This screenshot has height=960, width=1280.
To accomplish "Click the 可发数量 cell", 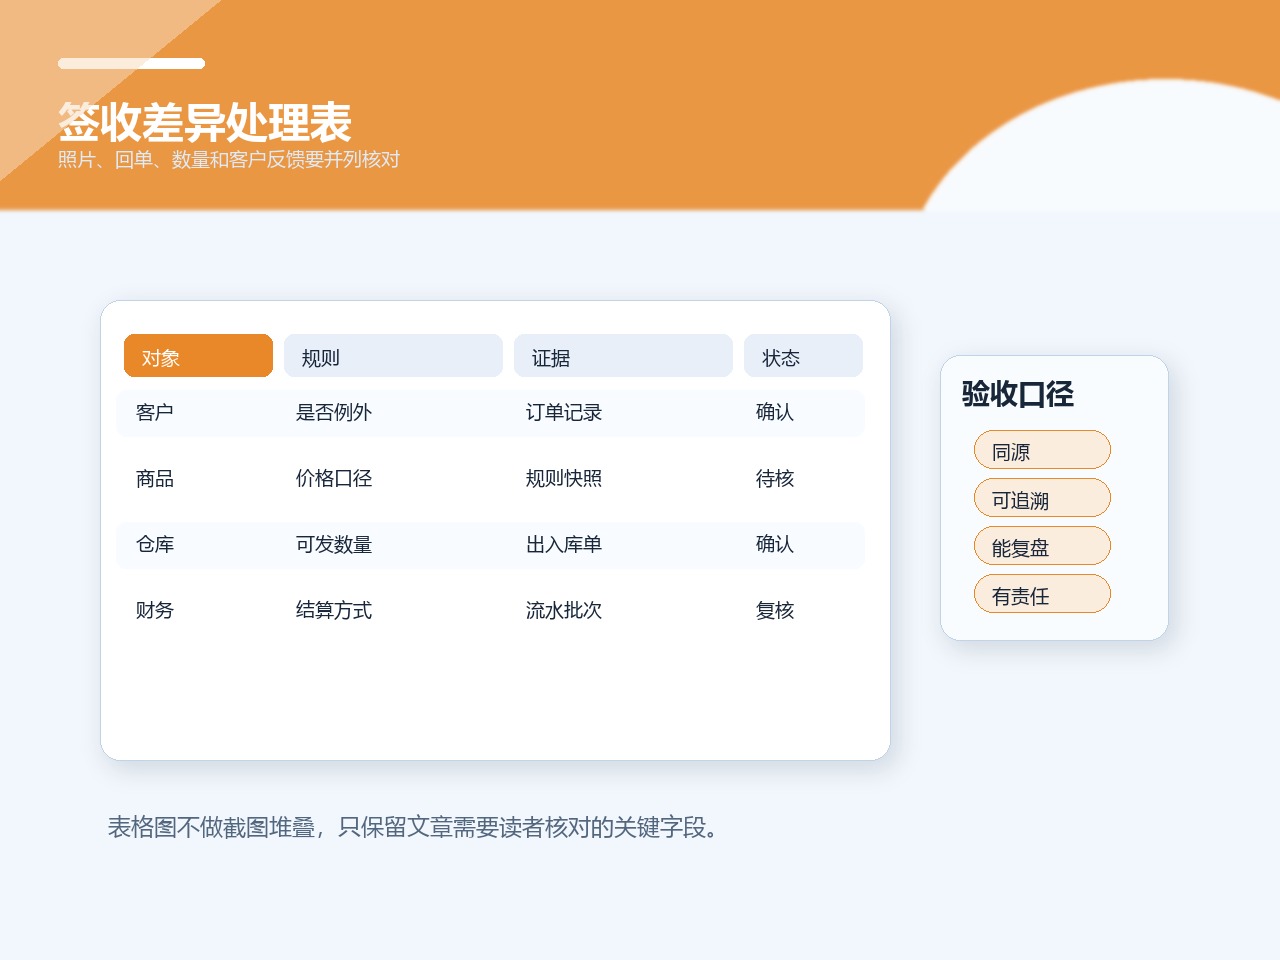I will 334,545.
